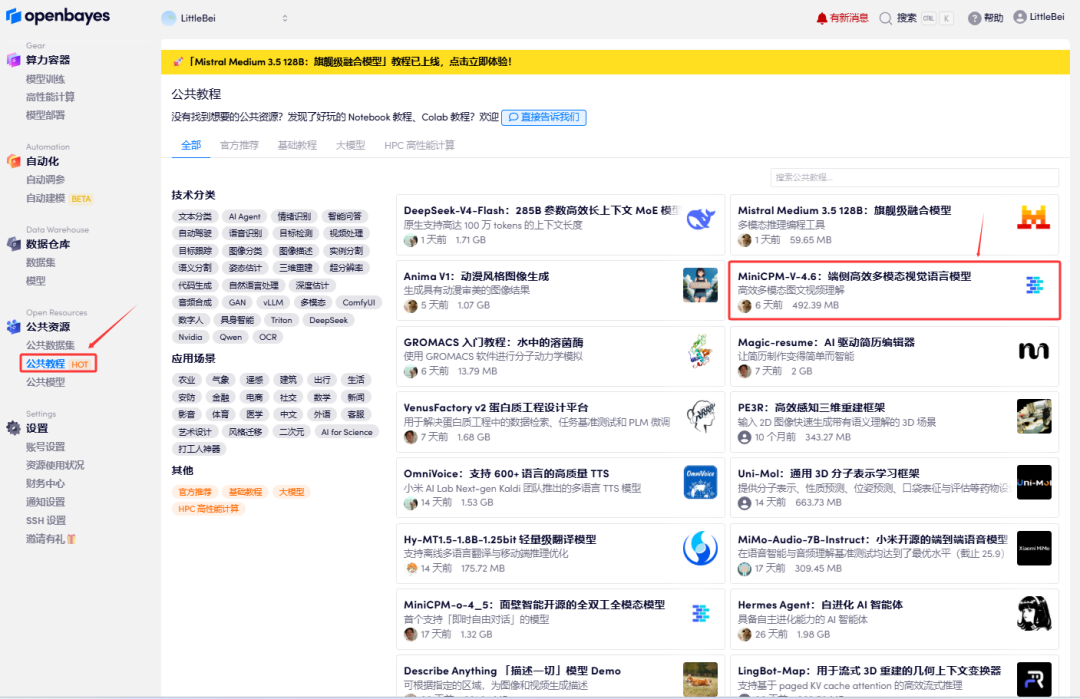The image size is (1080, 699).
Task: Click the MiniCPM-o-4_5 card logo icon
Action: click(x=700, y=613)
